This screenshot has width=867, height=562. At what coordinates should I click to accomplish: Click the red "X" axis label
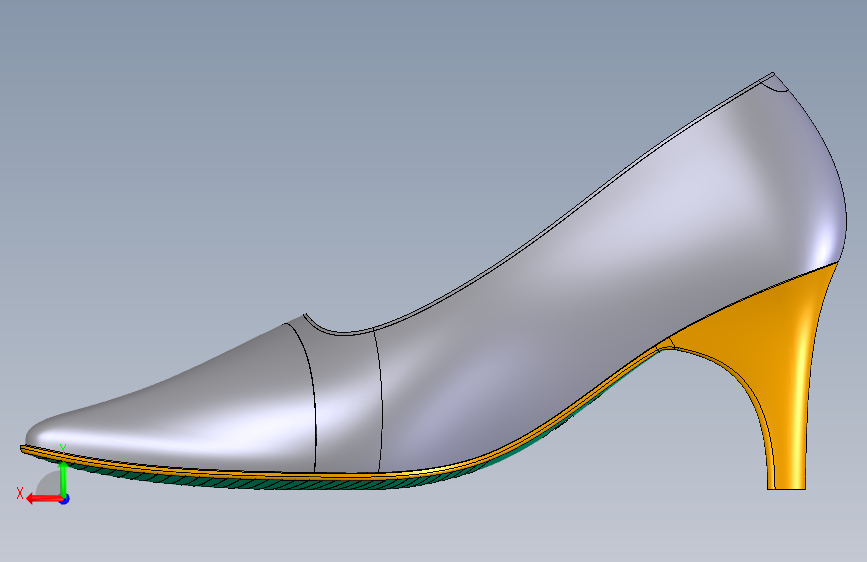(x=20, y=493)
